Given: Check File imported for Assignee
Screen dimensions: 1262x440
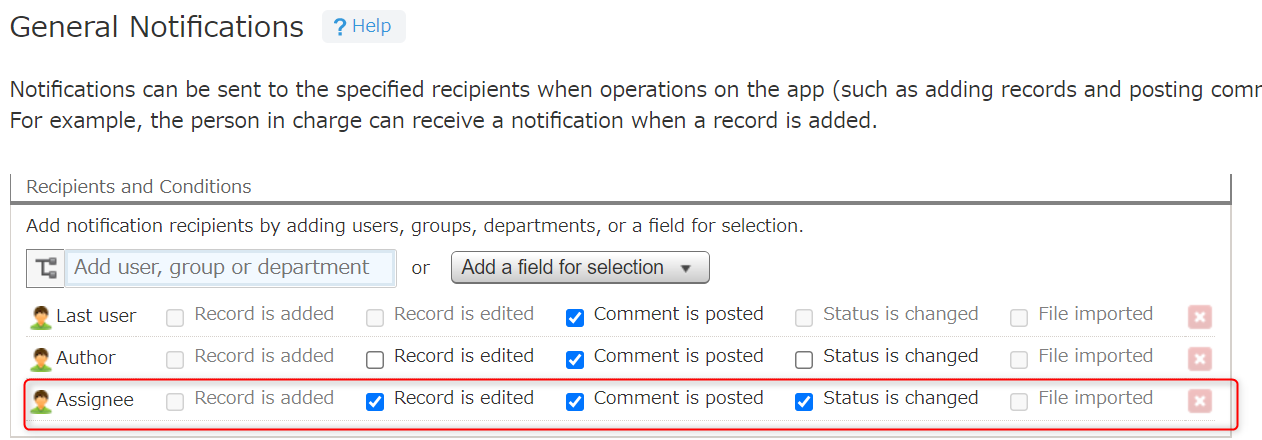Looking at the screenshot, I should pyautogui.click(x=1019, y=402).
